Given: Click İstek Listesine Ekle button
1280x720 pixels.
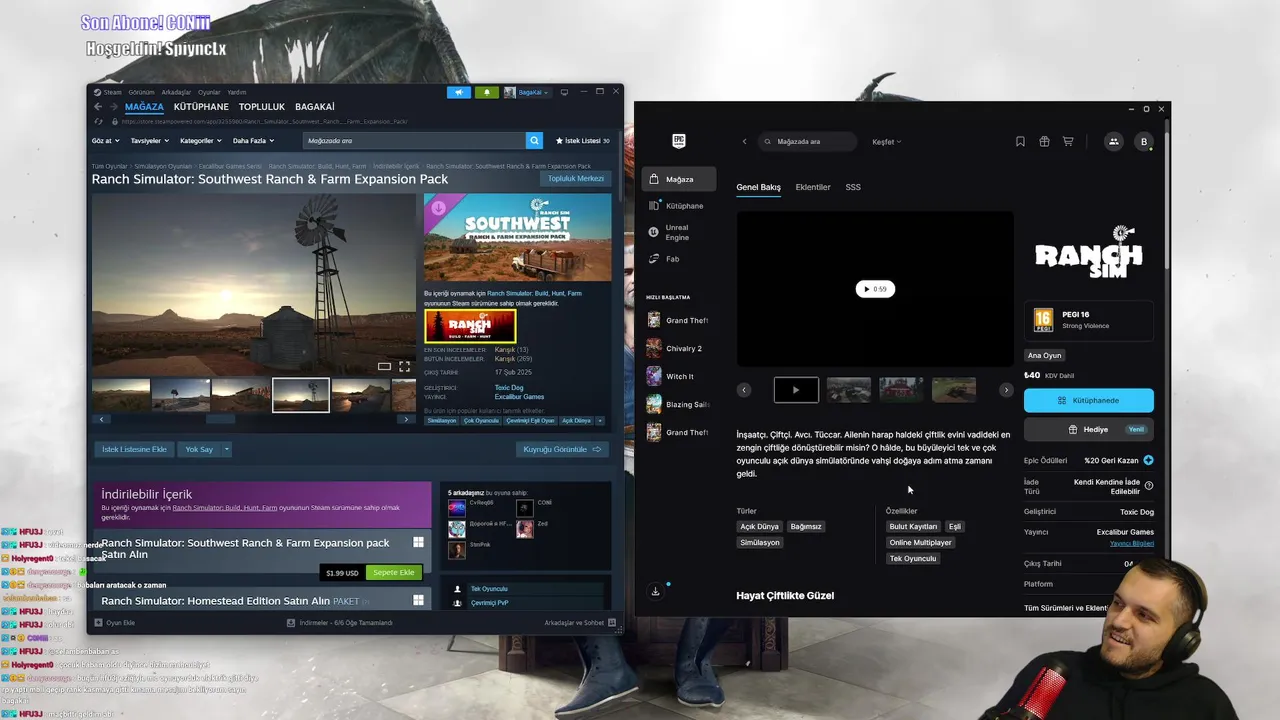Looking at the screenshot, I should [134, 449].
